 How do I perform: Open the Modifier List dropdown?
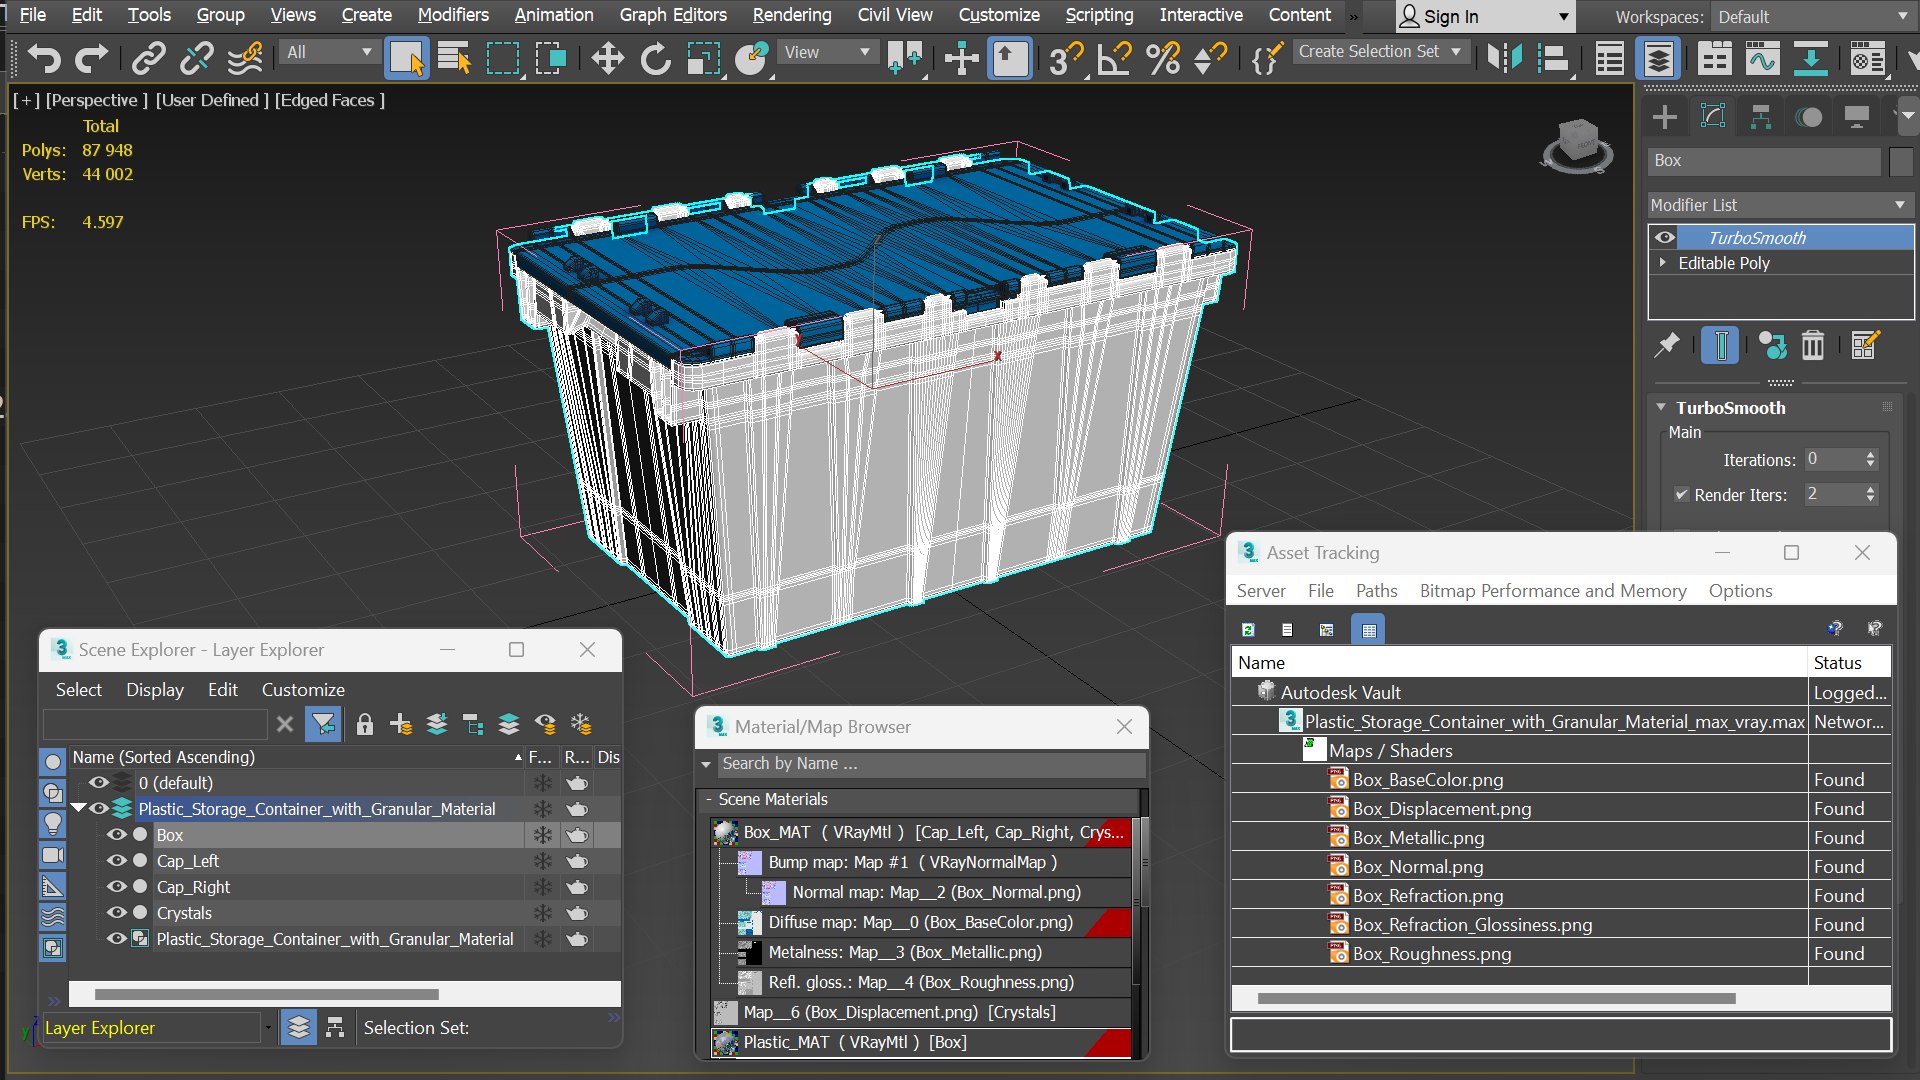pos(1780,205)
